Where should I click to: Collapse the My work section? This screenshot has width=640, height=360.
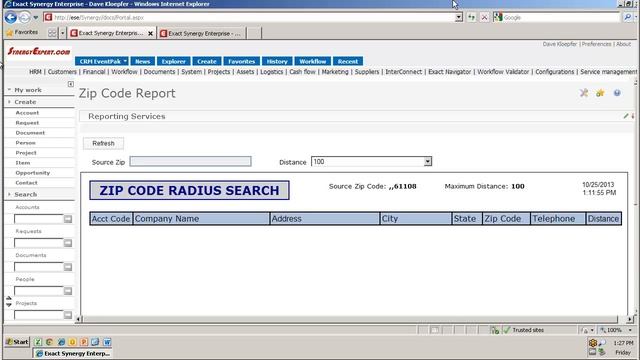pos(9,90)
